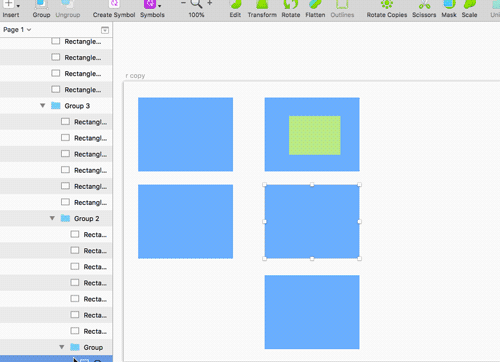
Task: Click the Scale tool icon
Action: pos(469,4)
